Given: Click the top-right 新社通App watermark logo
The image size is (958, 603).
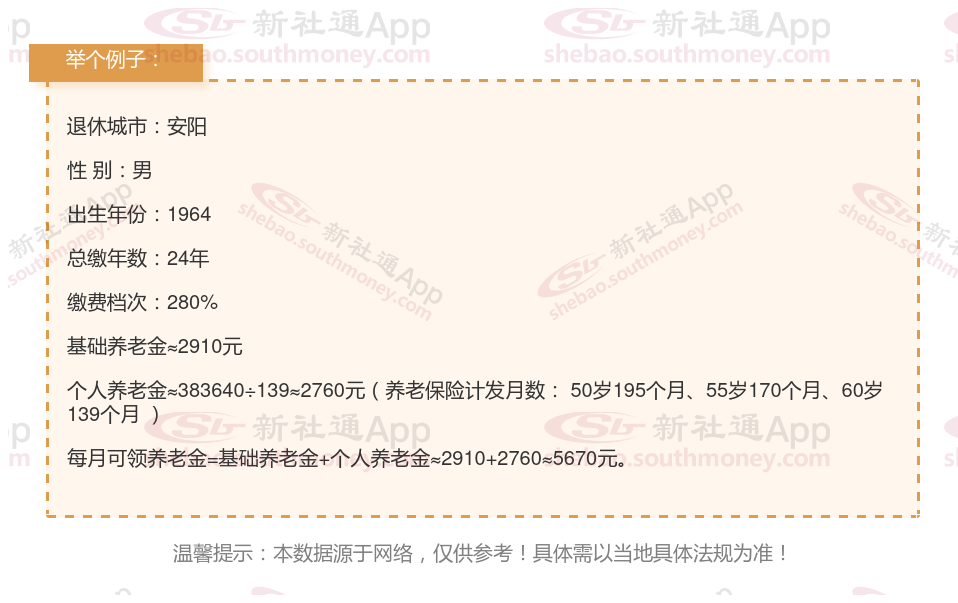Looking at the screenshot, I should click(687, 25).
